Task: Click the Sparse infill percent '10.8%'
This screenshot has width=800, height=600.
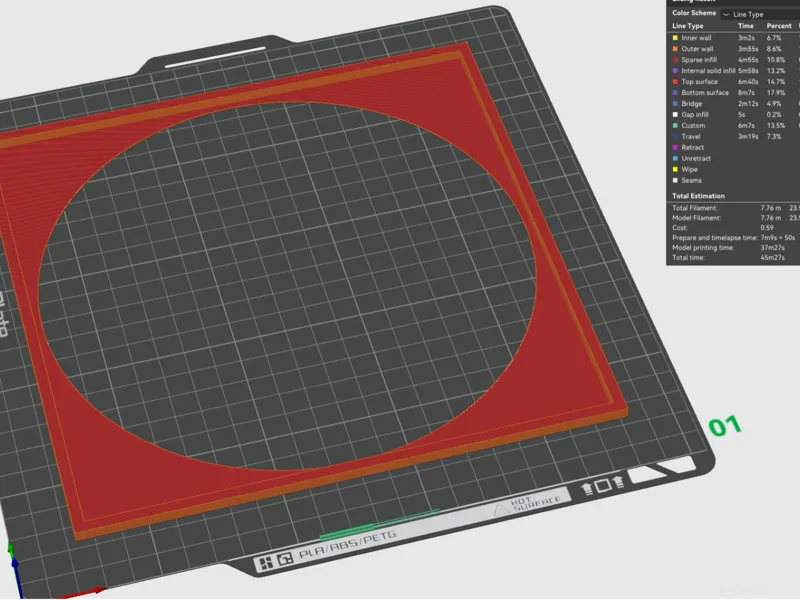Action: click(776, 60)
